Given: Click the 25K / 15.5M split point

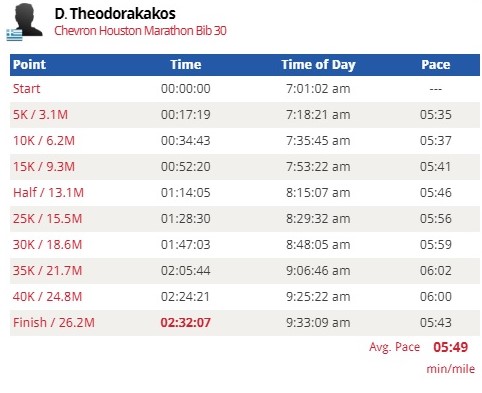Looking at the screenshot, I should coord(47,219).
